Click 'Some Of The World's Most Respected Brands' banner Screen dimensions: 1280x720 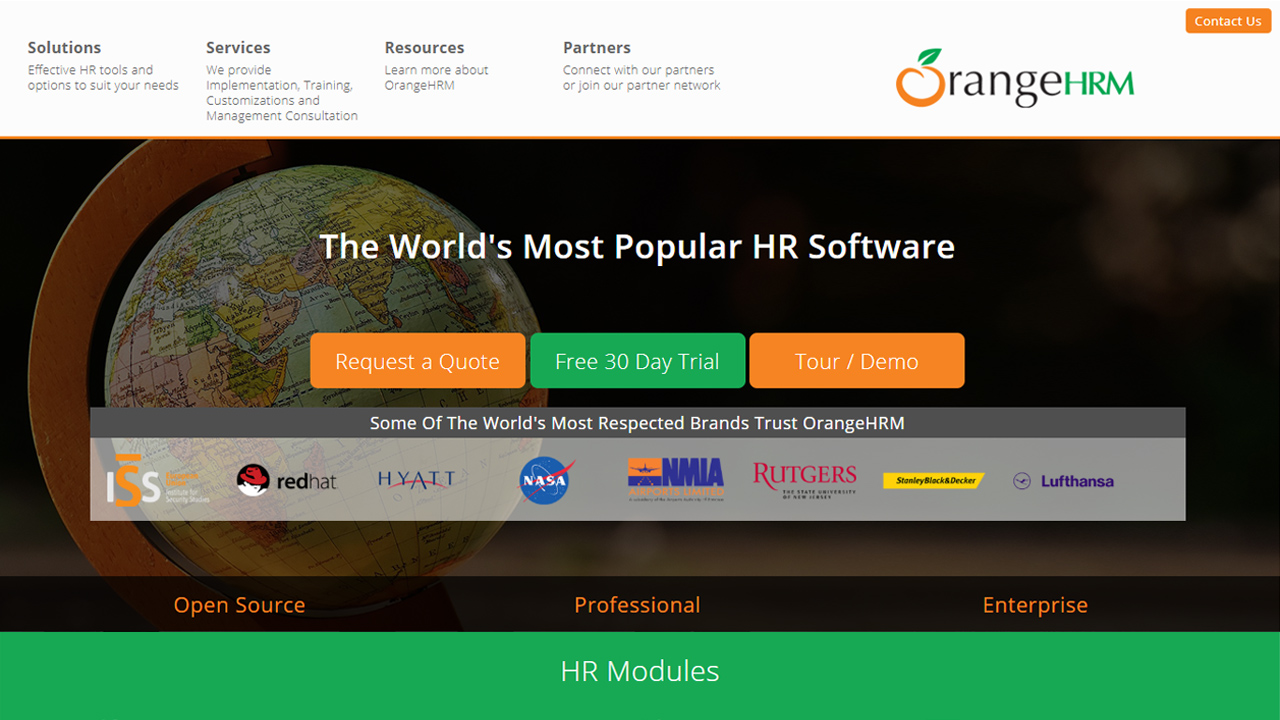637,423
